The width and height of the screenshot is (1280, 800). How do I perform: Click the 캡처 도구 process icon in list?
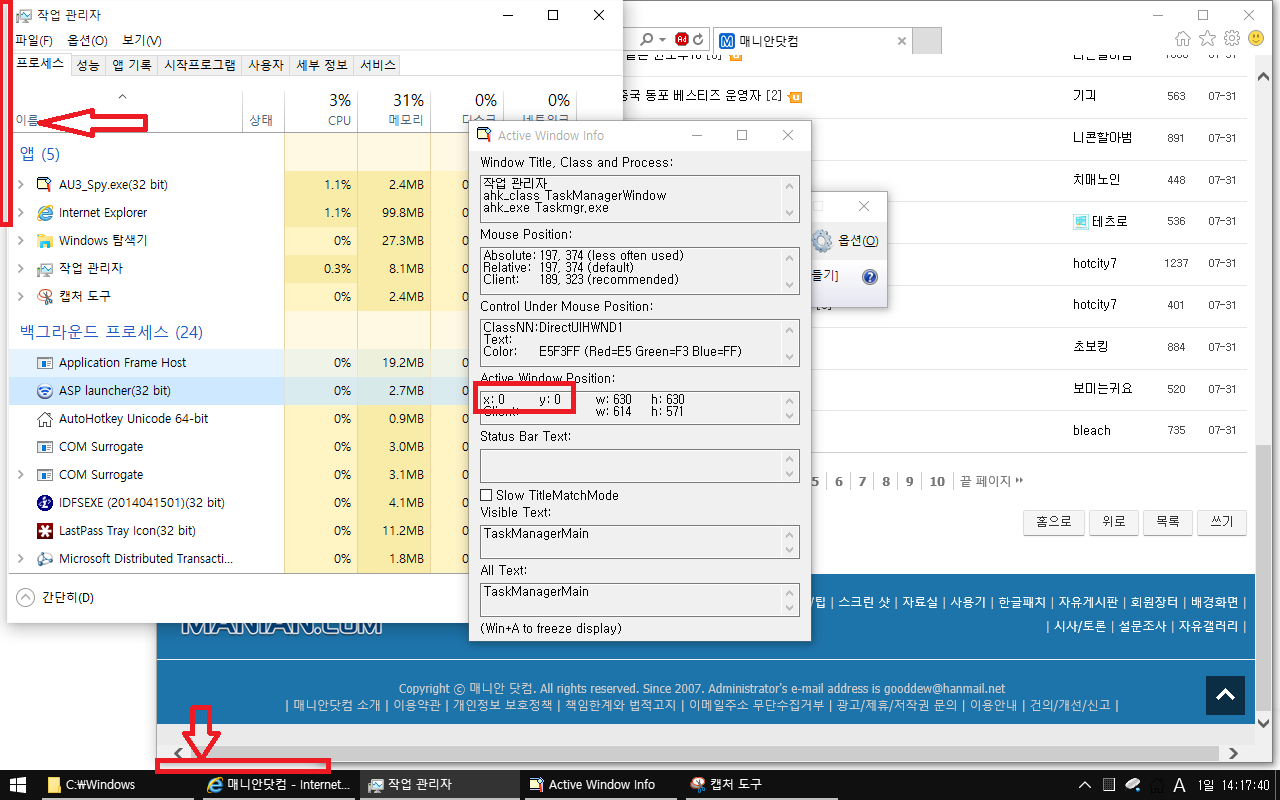click(44, 296)
